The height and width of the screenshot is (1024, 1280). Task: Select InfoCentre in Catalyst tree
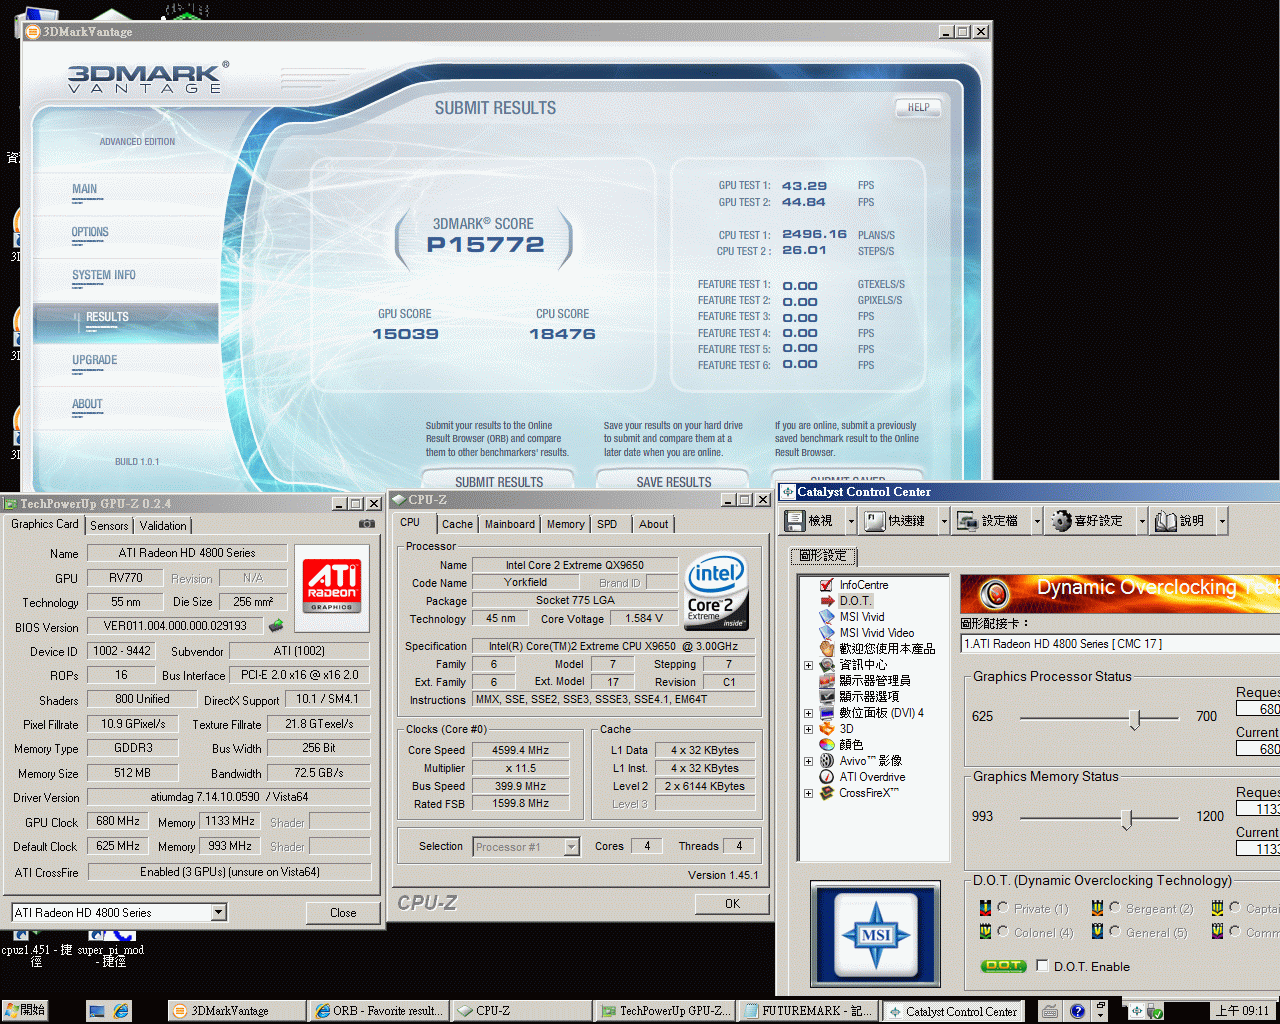[x=863, y=585]
